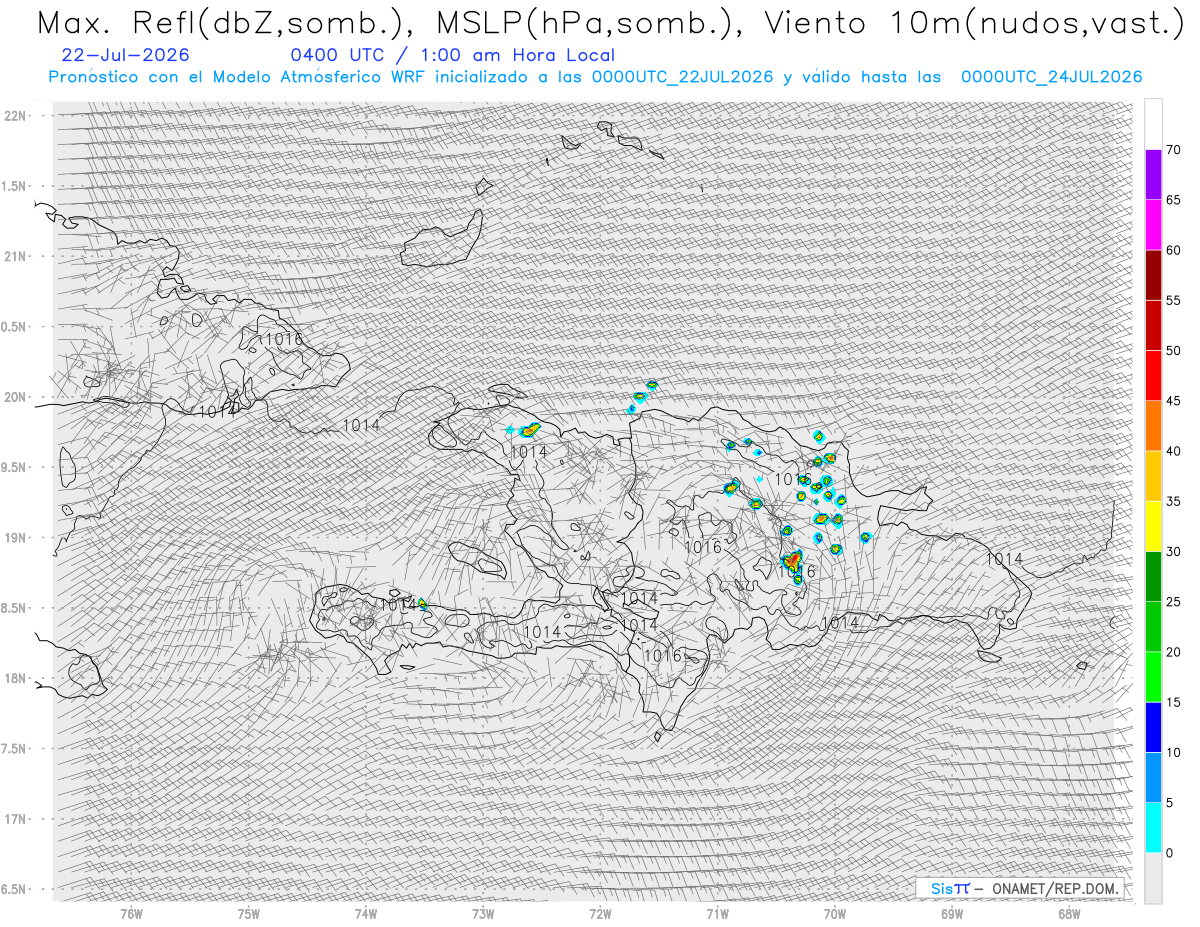The image size is (1200, 927).
Task: Click the '20N' latitude axis label
Action: pos(15,397)
